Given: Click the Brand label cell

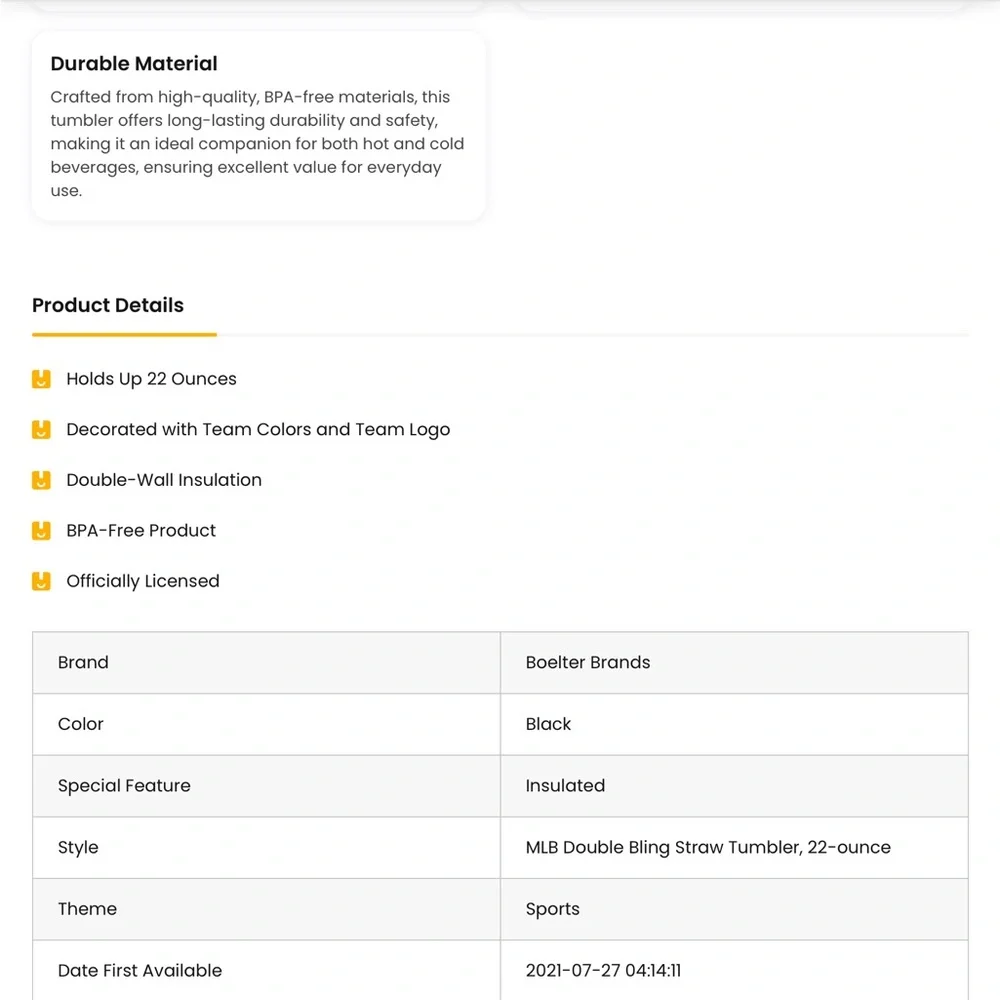Looking at the screenshot, I should (x=267, y=663).
